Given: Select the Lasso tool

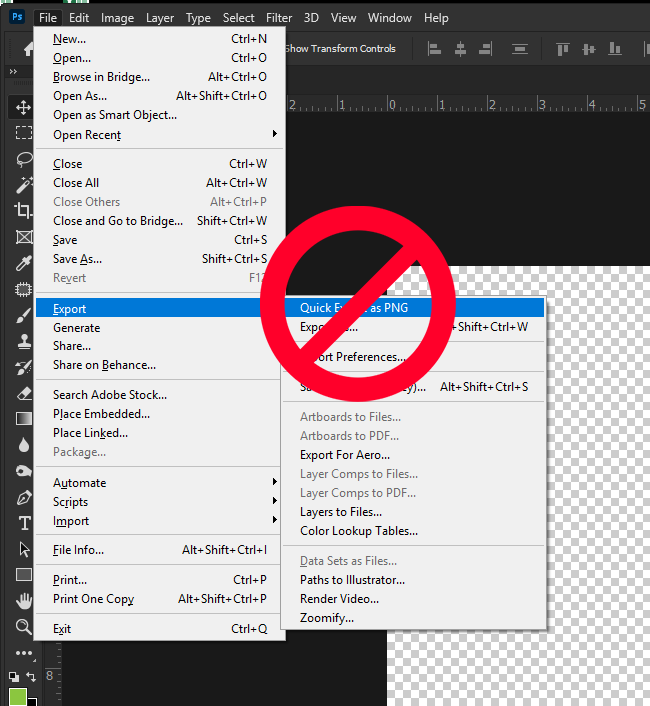Looking at the screenshot, I should 23,159.
